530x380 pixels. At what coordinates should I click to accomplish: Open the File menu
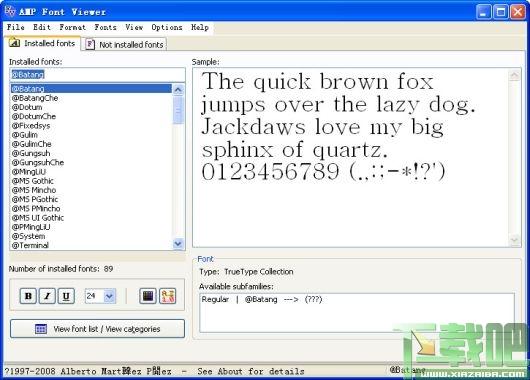pos(16,27)
